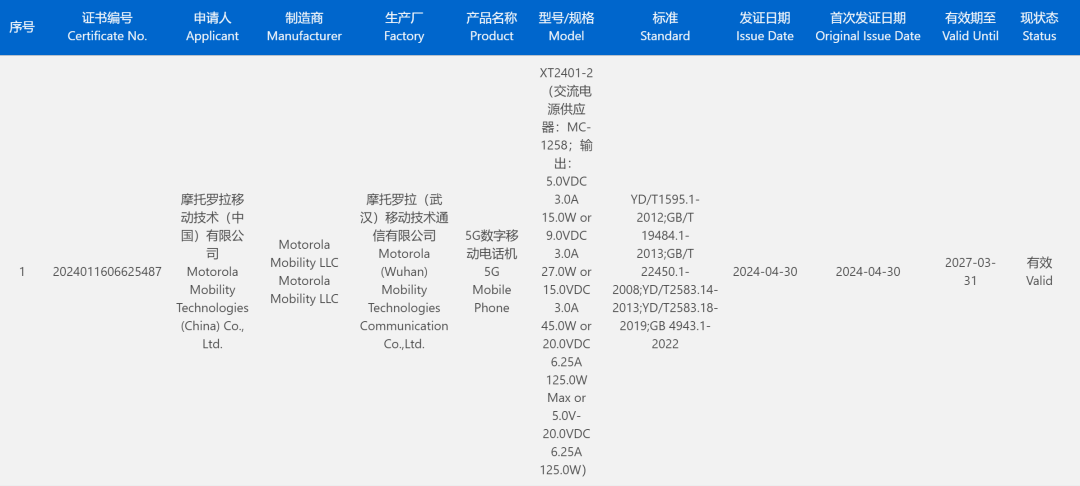Click the XT2401-2 model specification cell
Image resolution: width=1080 pixels, height=486 pixels.
566,271
